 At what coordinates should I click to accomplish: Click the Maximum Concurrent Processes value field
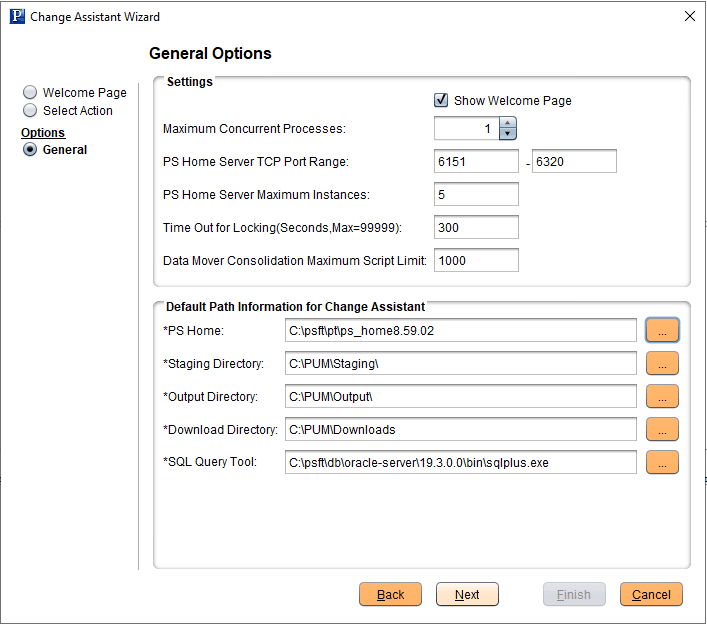(x=467, y=128)
